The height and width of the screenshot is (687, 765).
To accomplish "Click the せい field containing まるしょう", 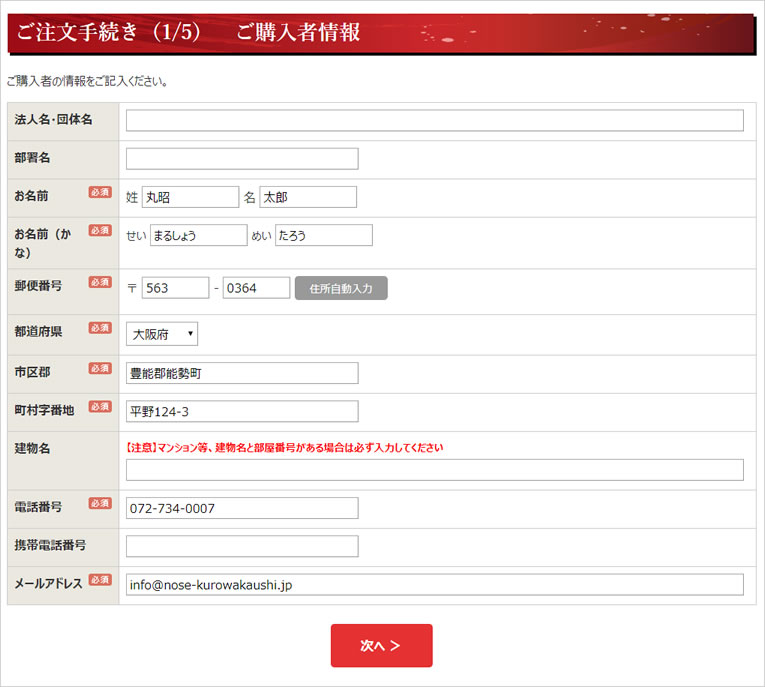I will click(197, 235).
